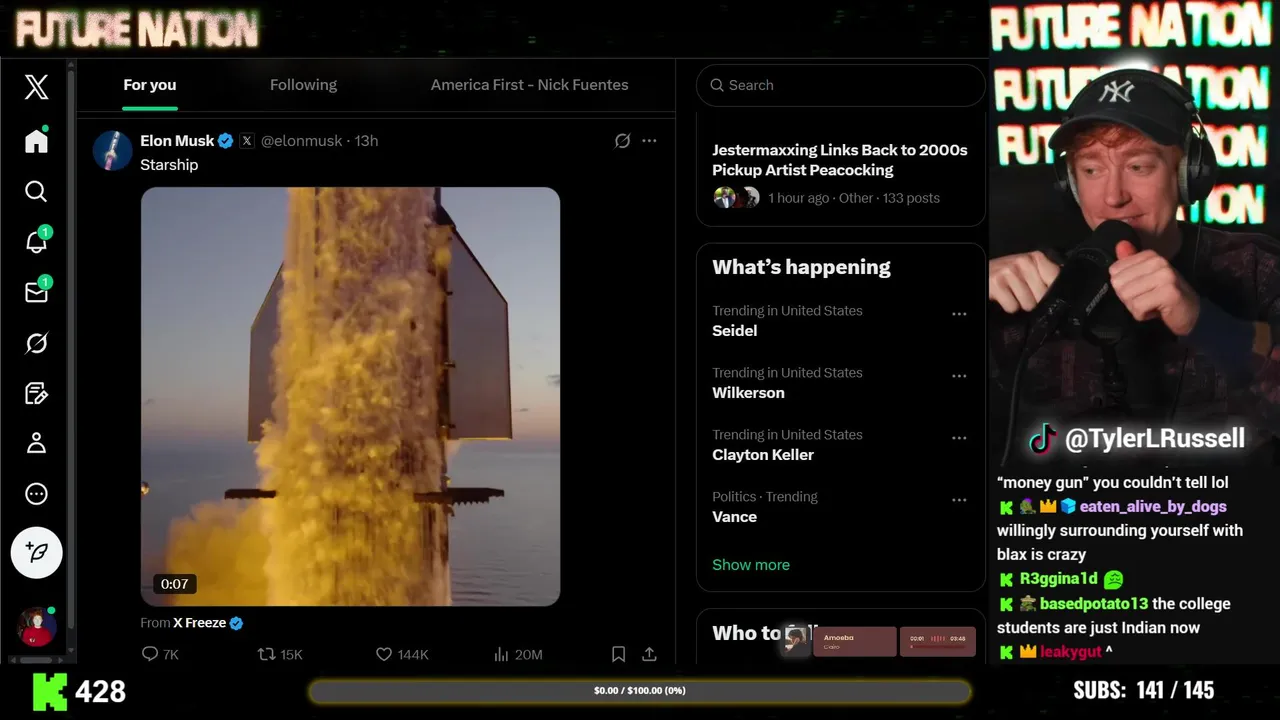Open the More circle icon in sidebar
The image size is (1280, 720).
click(36, 493)
